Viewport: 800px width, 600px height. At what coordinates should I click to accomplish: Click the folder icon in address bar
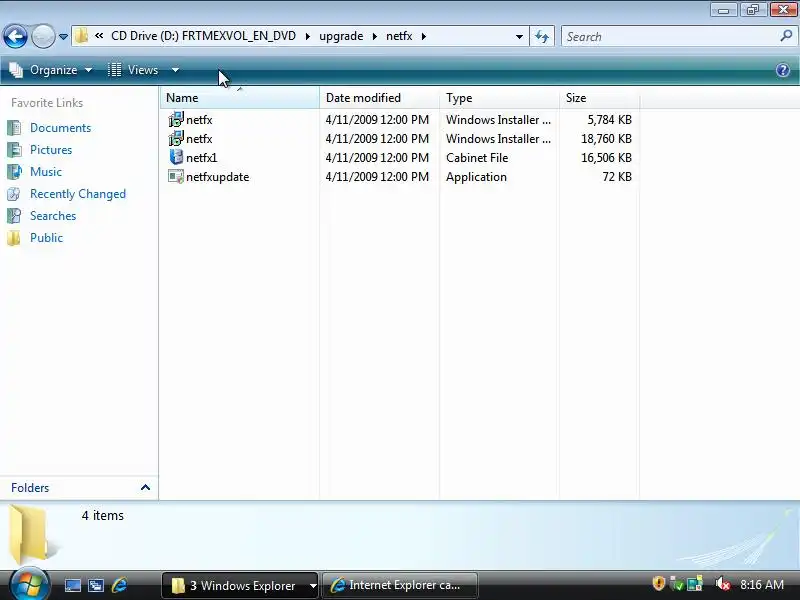81,36
